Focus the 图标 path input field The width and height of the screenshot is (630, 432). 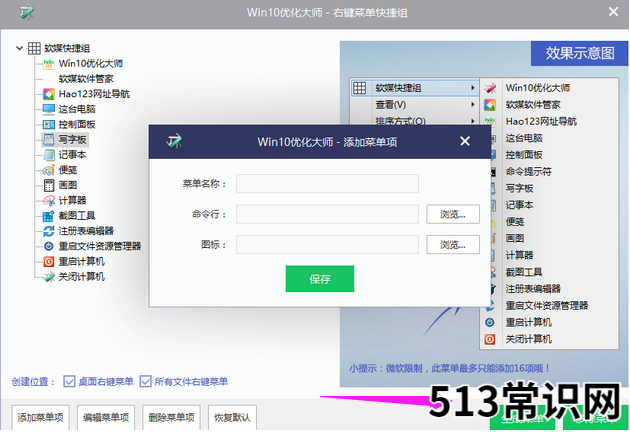(x=327, y=245)
